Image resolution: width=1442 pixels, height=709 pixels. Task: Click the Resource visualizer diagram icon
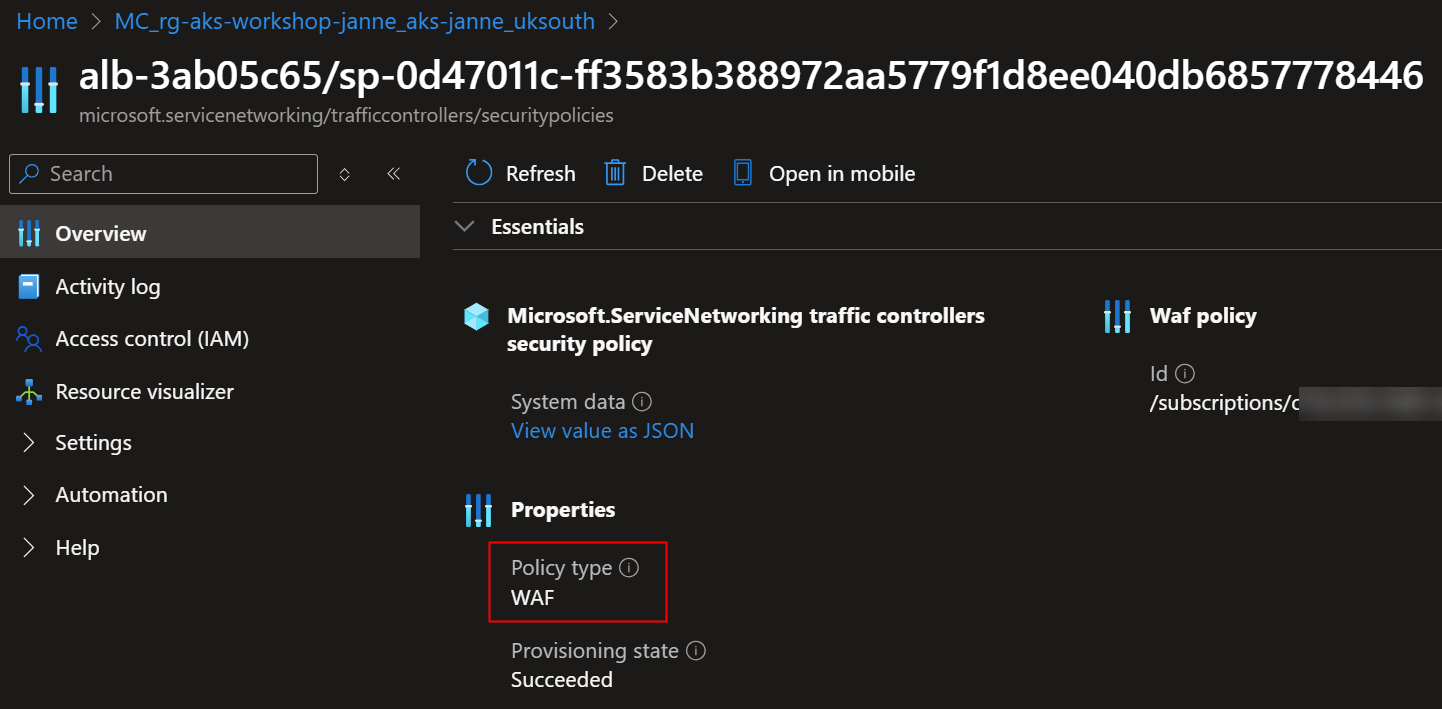click(x=29, y=392)
